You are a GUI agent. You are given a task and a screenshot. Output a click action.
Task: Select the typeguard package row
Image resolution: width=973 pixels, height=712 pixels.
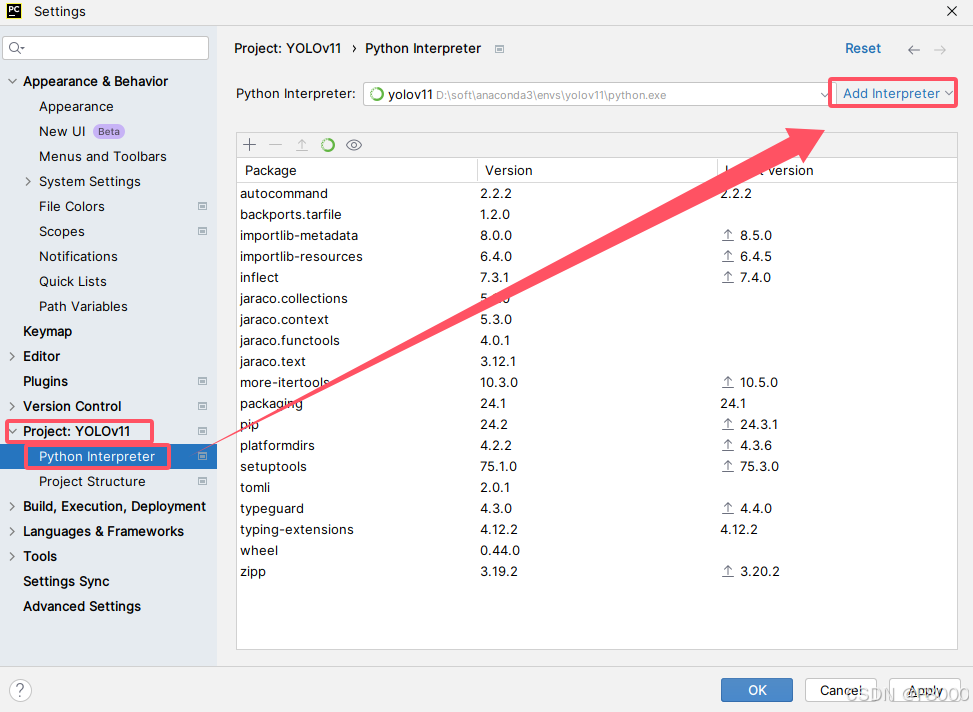pyautogui.click(x=596, y=508)
